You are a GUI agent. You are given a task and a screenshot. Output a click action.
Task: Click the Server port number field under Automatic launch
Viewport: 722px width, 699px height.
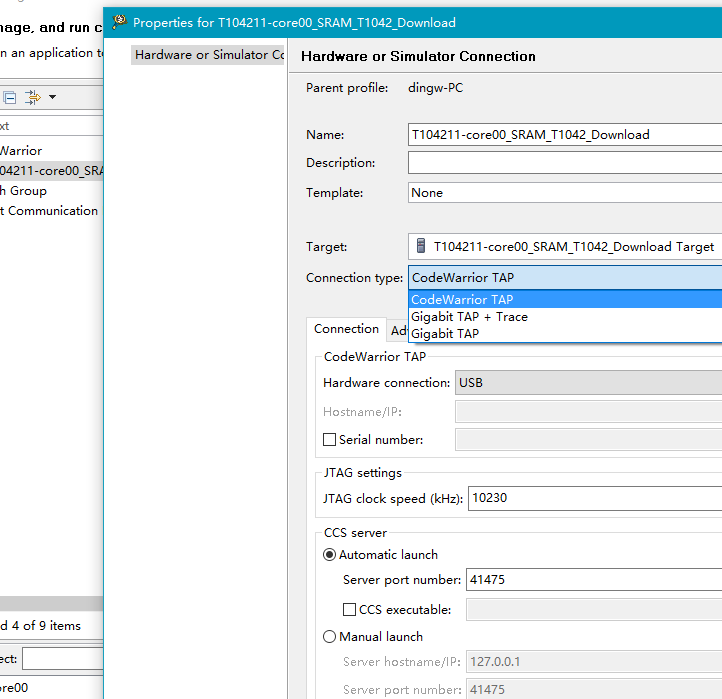[x=592, y=580]
